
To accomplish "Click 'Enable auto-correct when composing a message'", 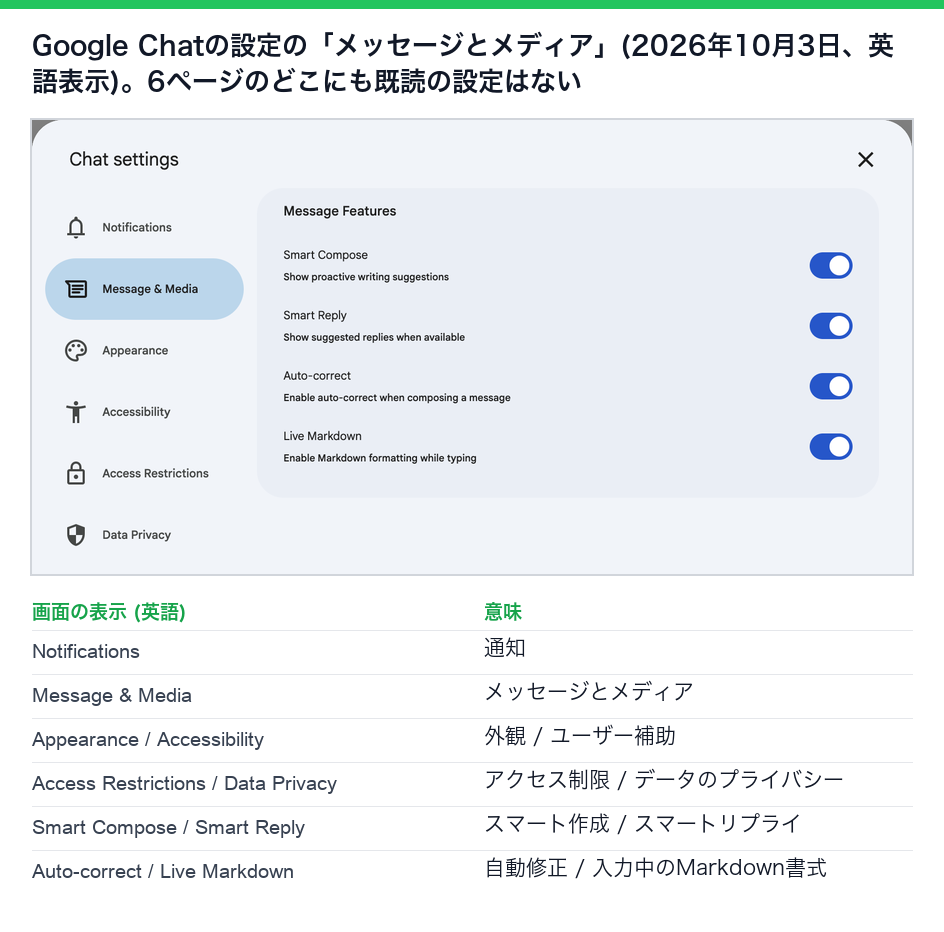I will pos(397,397).
